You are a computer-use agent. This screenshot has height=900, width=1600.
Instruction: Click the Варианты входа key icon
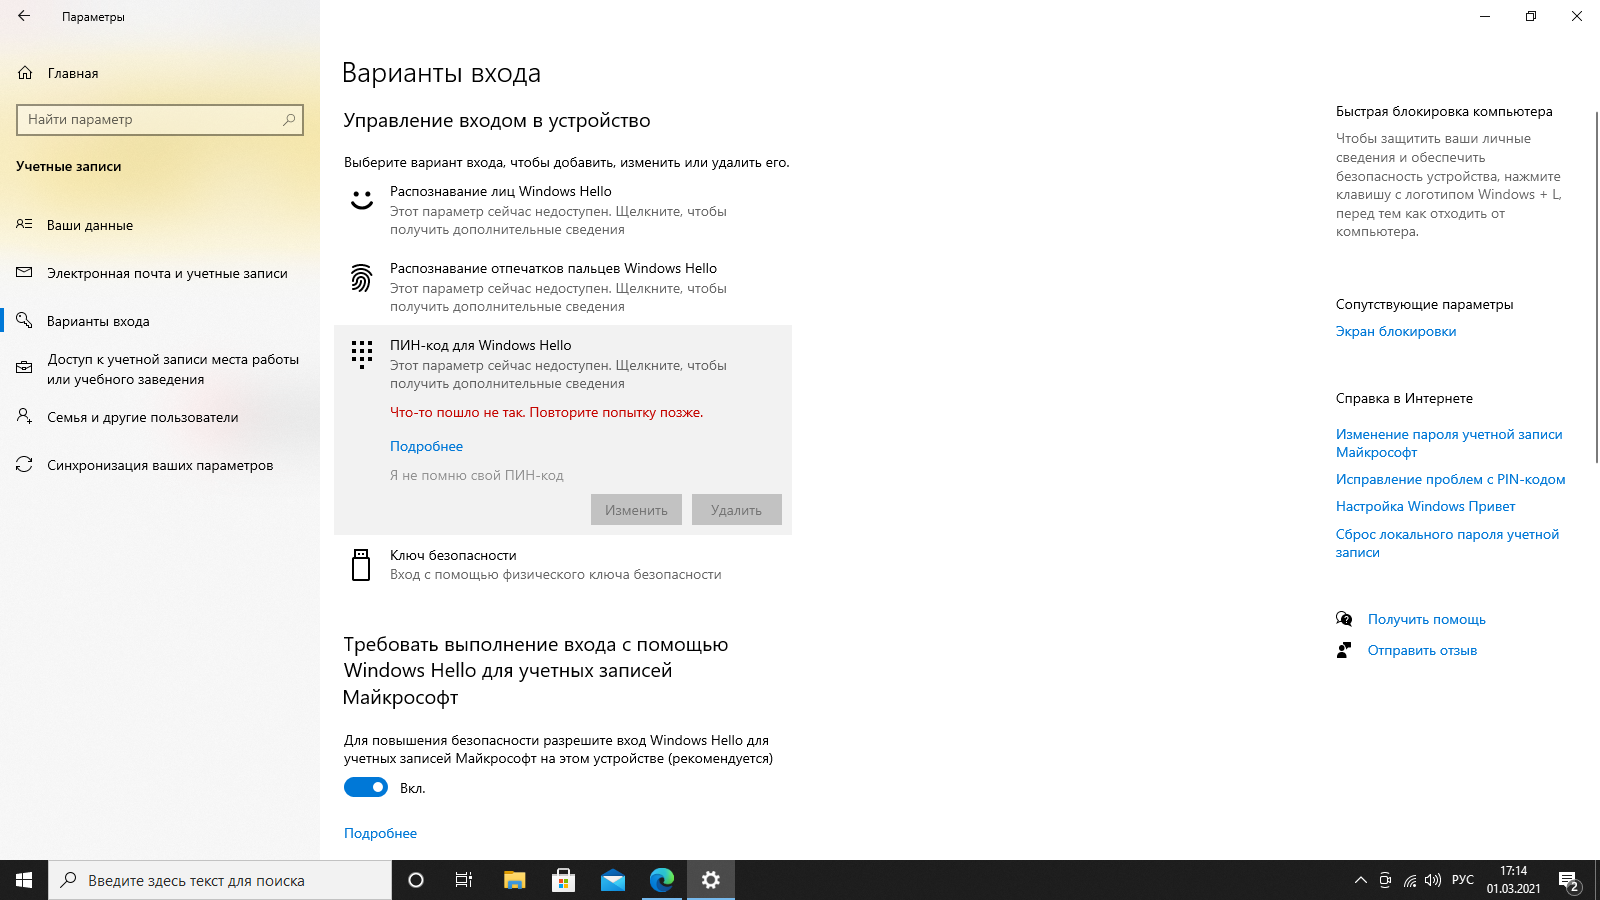point(25,320)
